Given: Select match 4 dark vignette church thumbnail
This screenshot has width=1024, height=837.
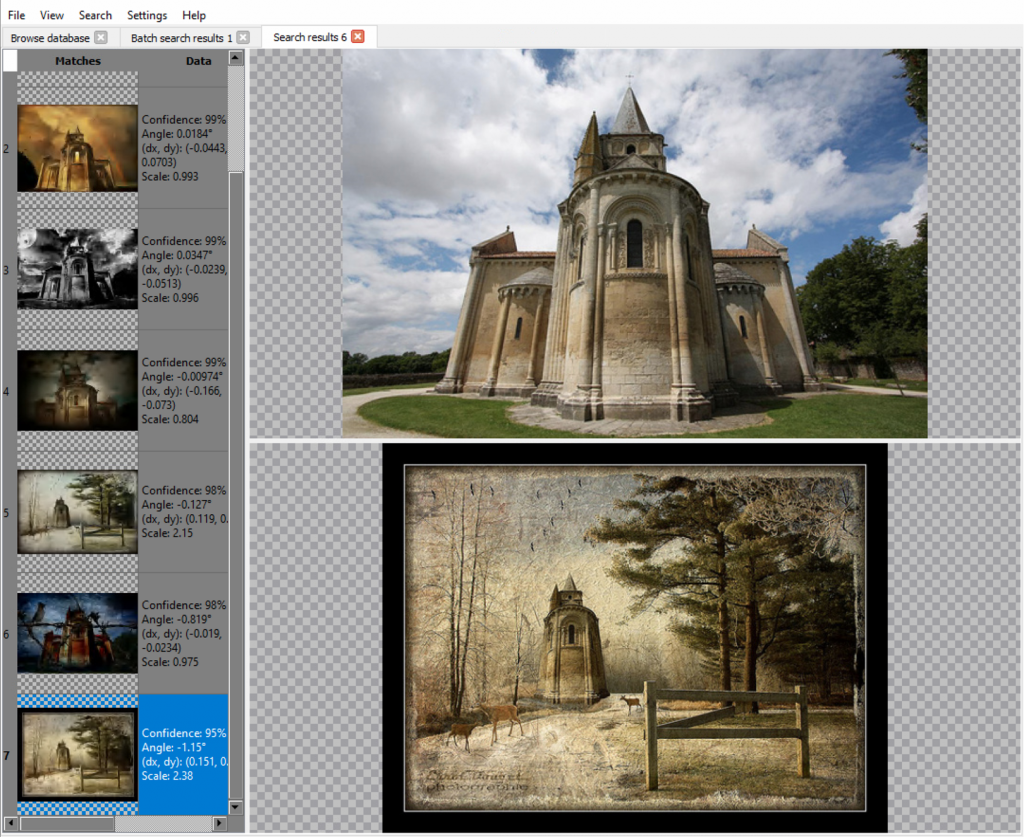Looking at the screenshot, I should 77,391.
